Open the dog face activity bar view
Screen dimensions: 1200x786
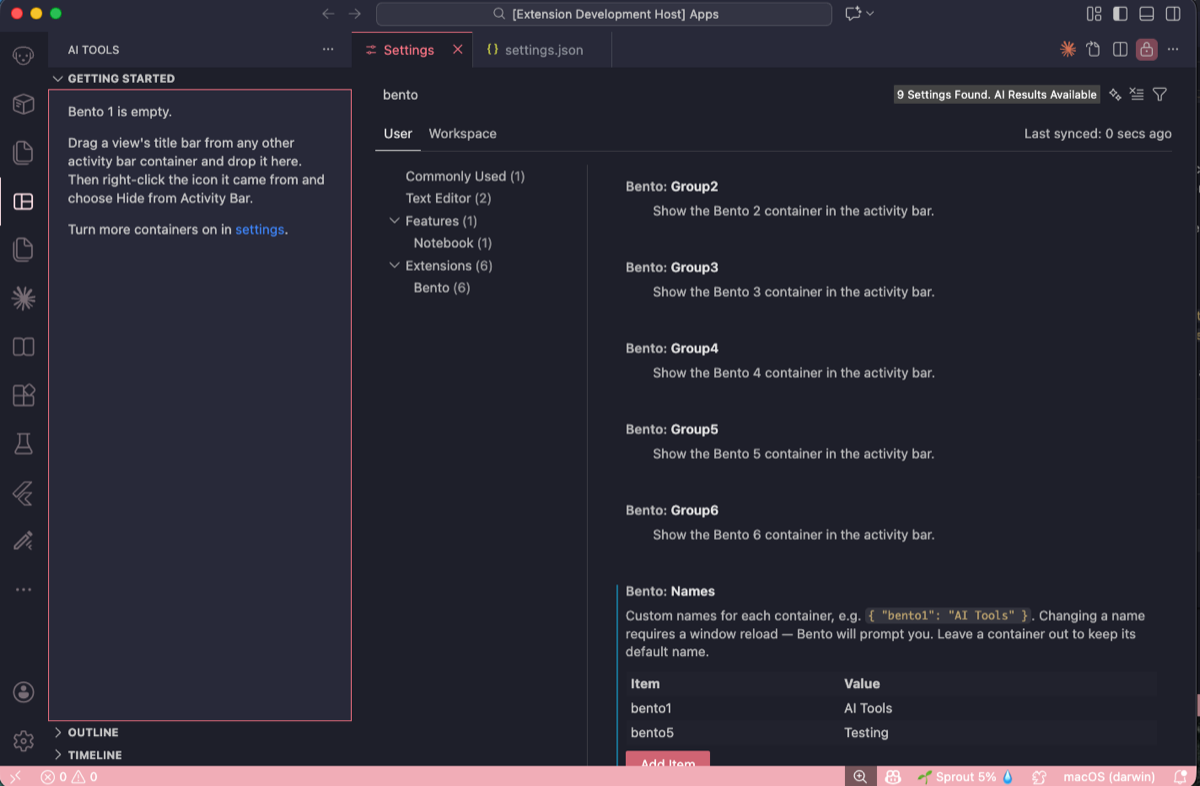tap(23, 55)
